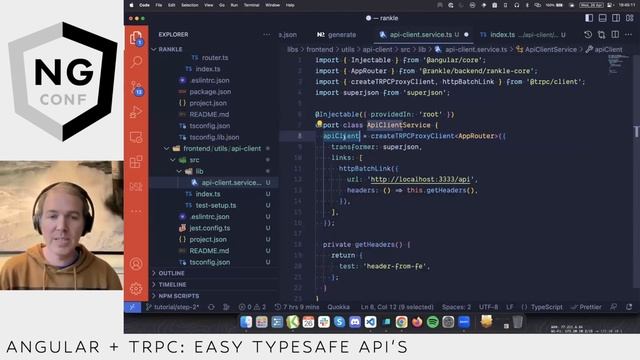Click the Prettier status bar item

[586, 307]
